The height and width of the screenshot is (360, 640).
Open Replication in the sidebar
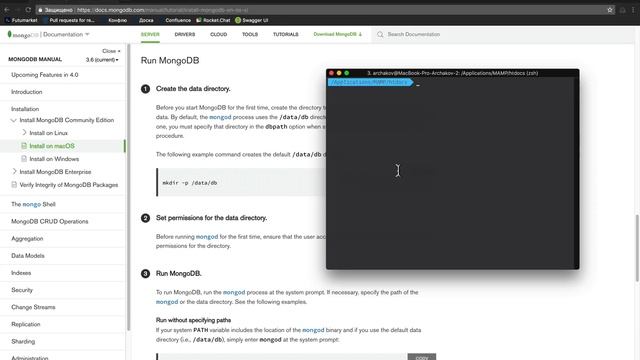point(26,324)
